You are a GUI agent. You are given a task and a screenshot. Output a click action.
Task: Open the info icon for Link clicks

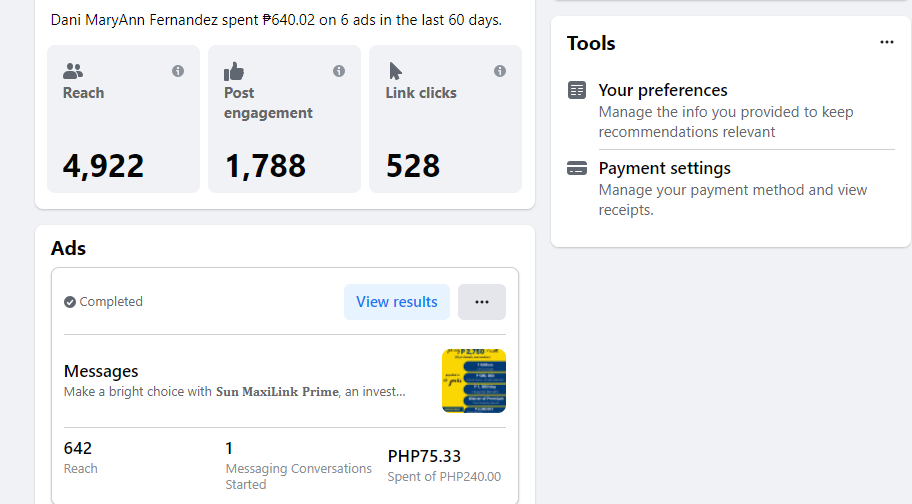point(500,71)
